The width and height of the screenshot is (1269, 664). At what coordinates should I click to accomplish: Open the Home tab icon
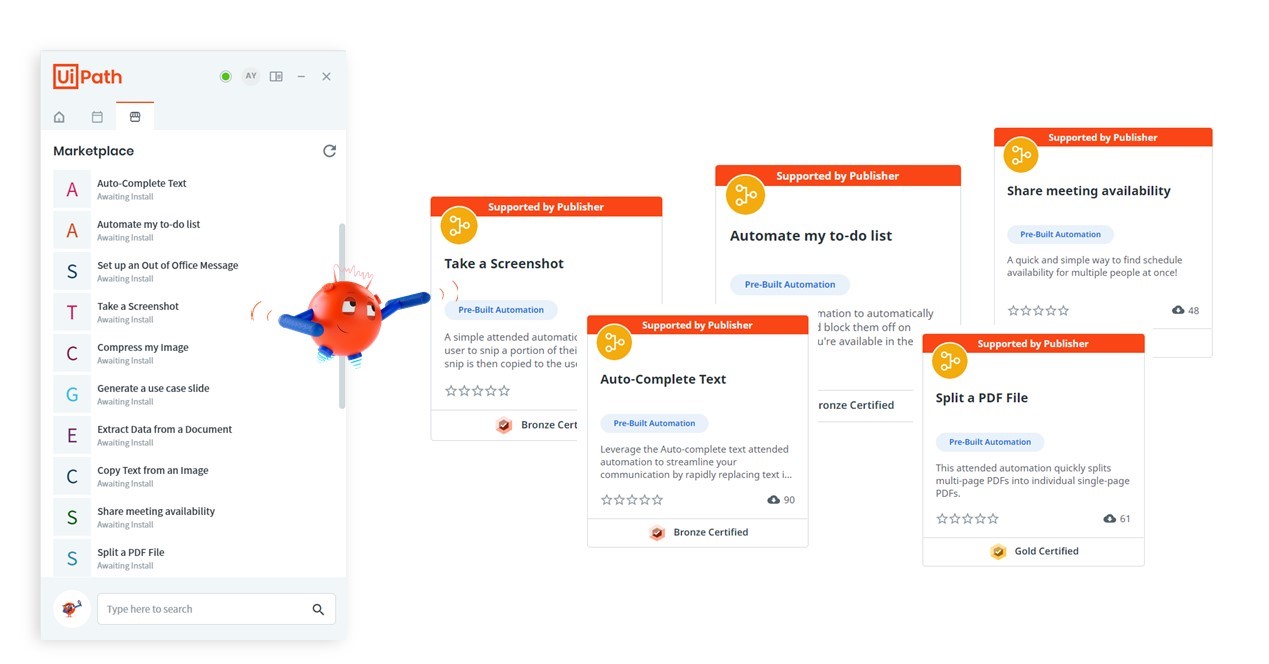[59, 117]
